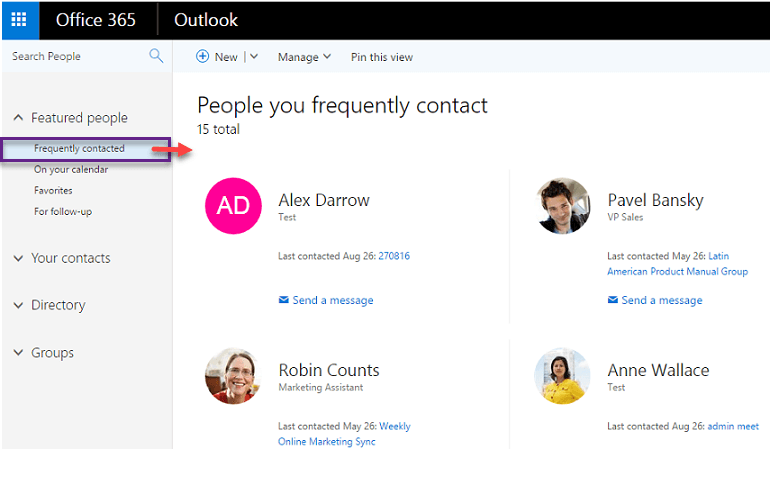This screenshot has height=478, width=772.
Task: Expand the Directory section
Action: click(18, 305)
